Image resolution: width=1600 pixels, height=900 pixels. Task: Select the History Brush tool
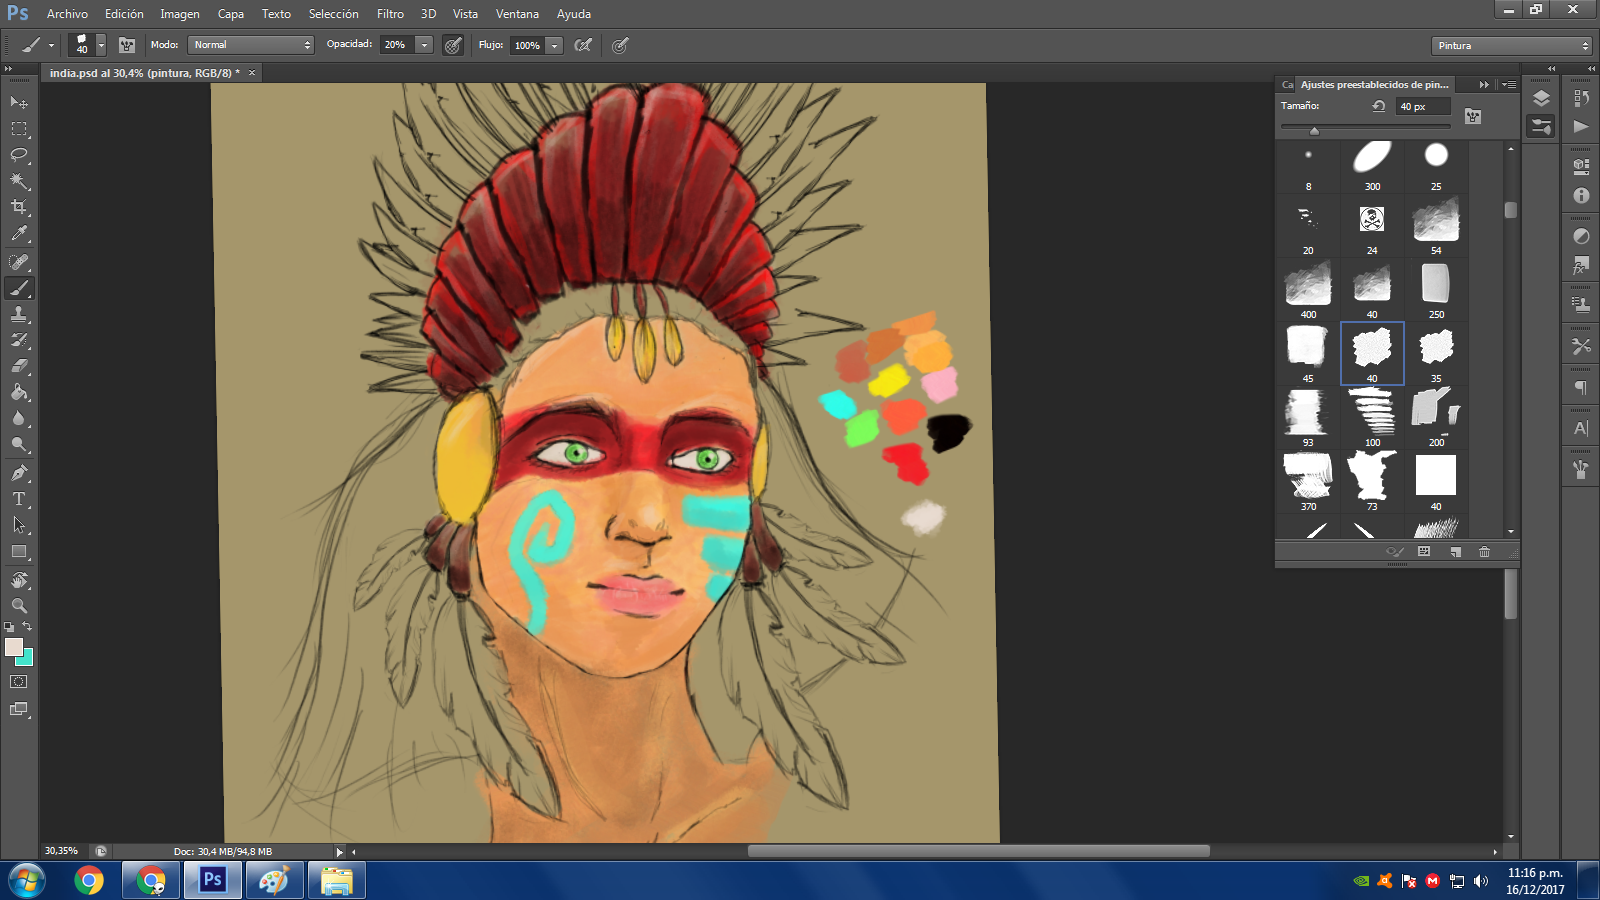[x=19, y=340]
